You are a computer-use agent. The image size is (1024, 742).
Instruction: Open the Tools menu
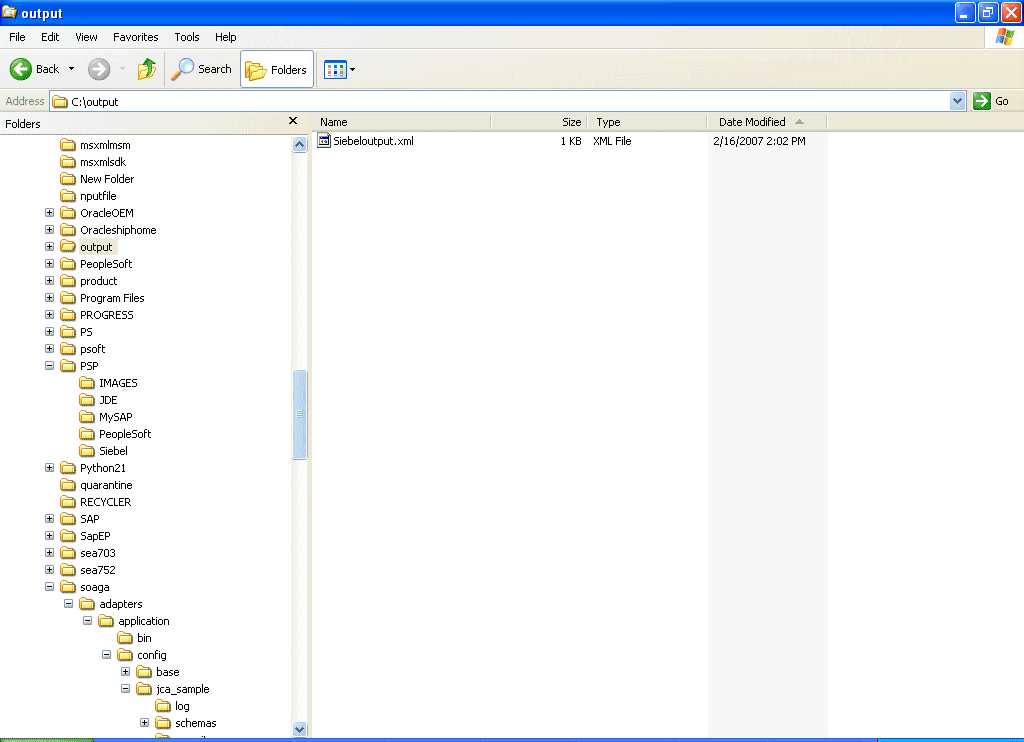click(x=186, y=37)
